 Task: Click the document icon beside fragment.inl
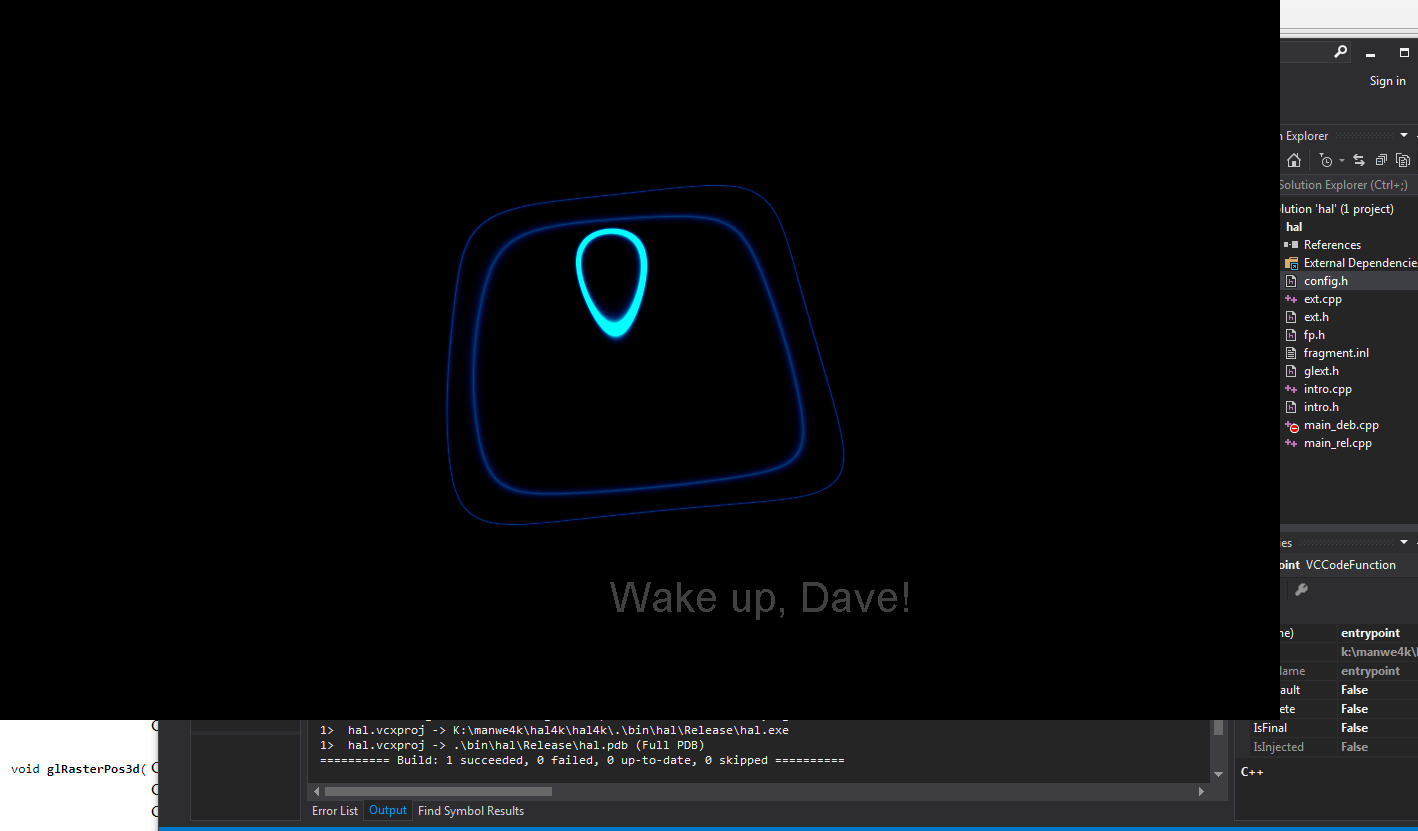[x=1291, y=353]
